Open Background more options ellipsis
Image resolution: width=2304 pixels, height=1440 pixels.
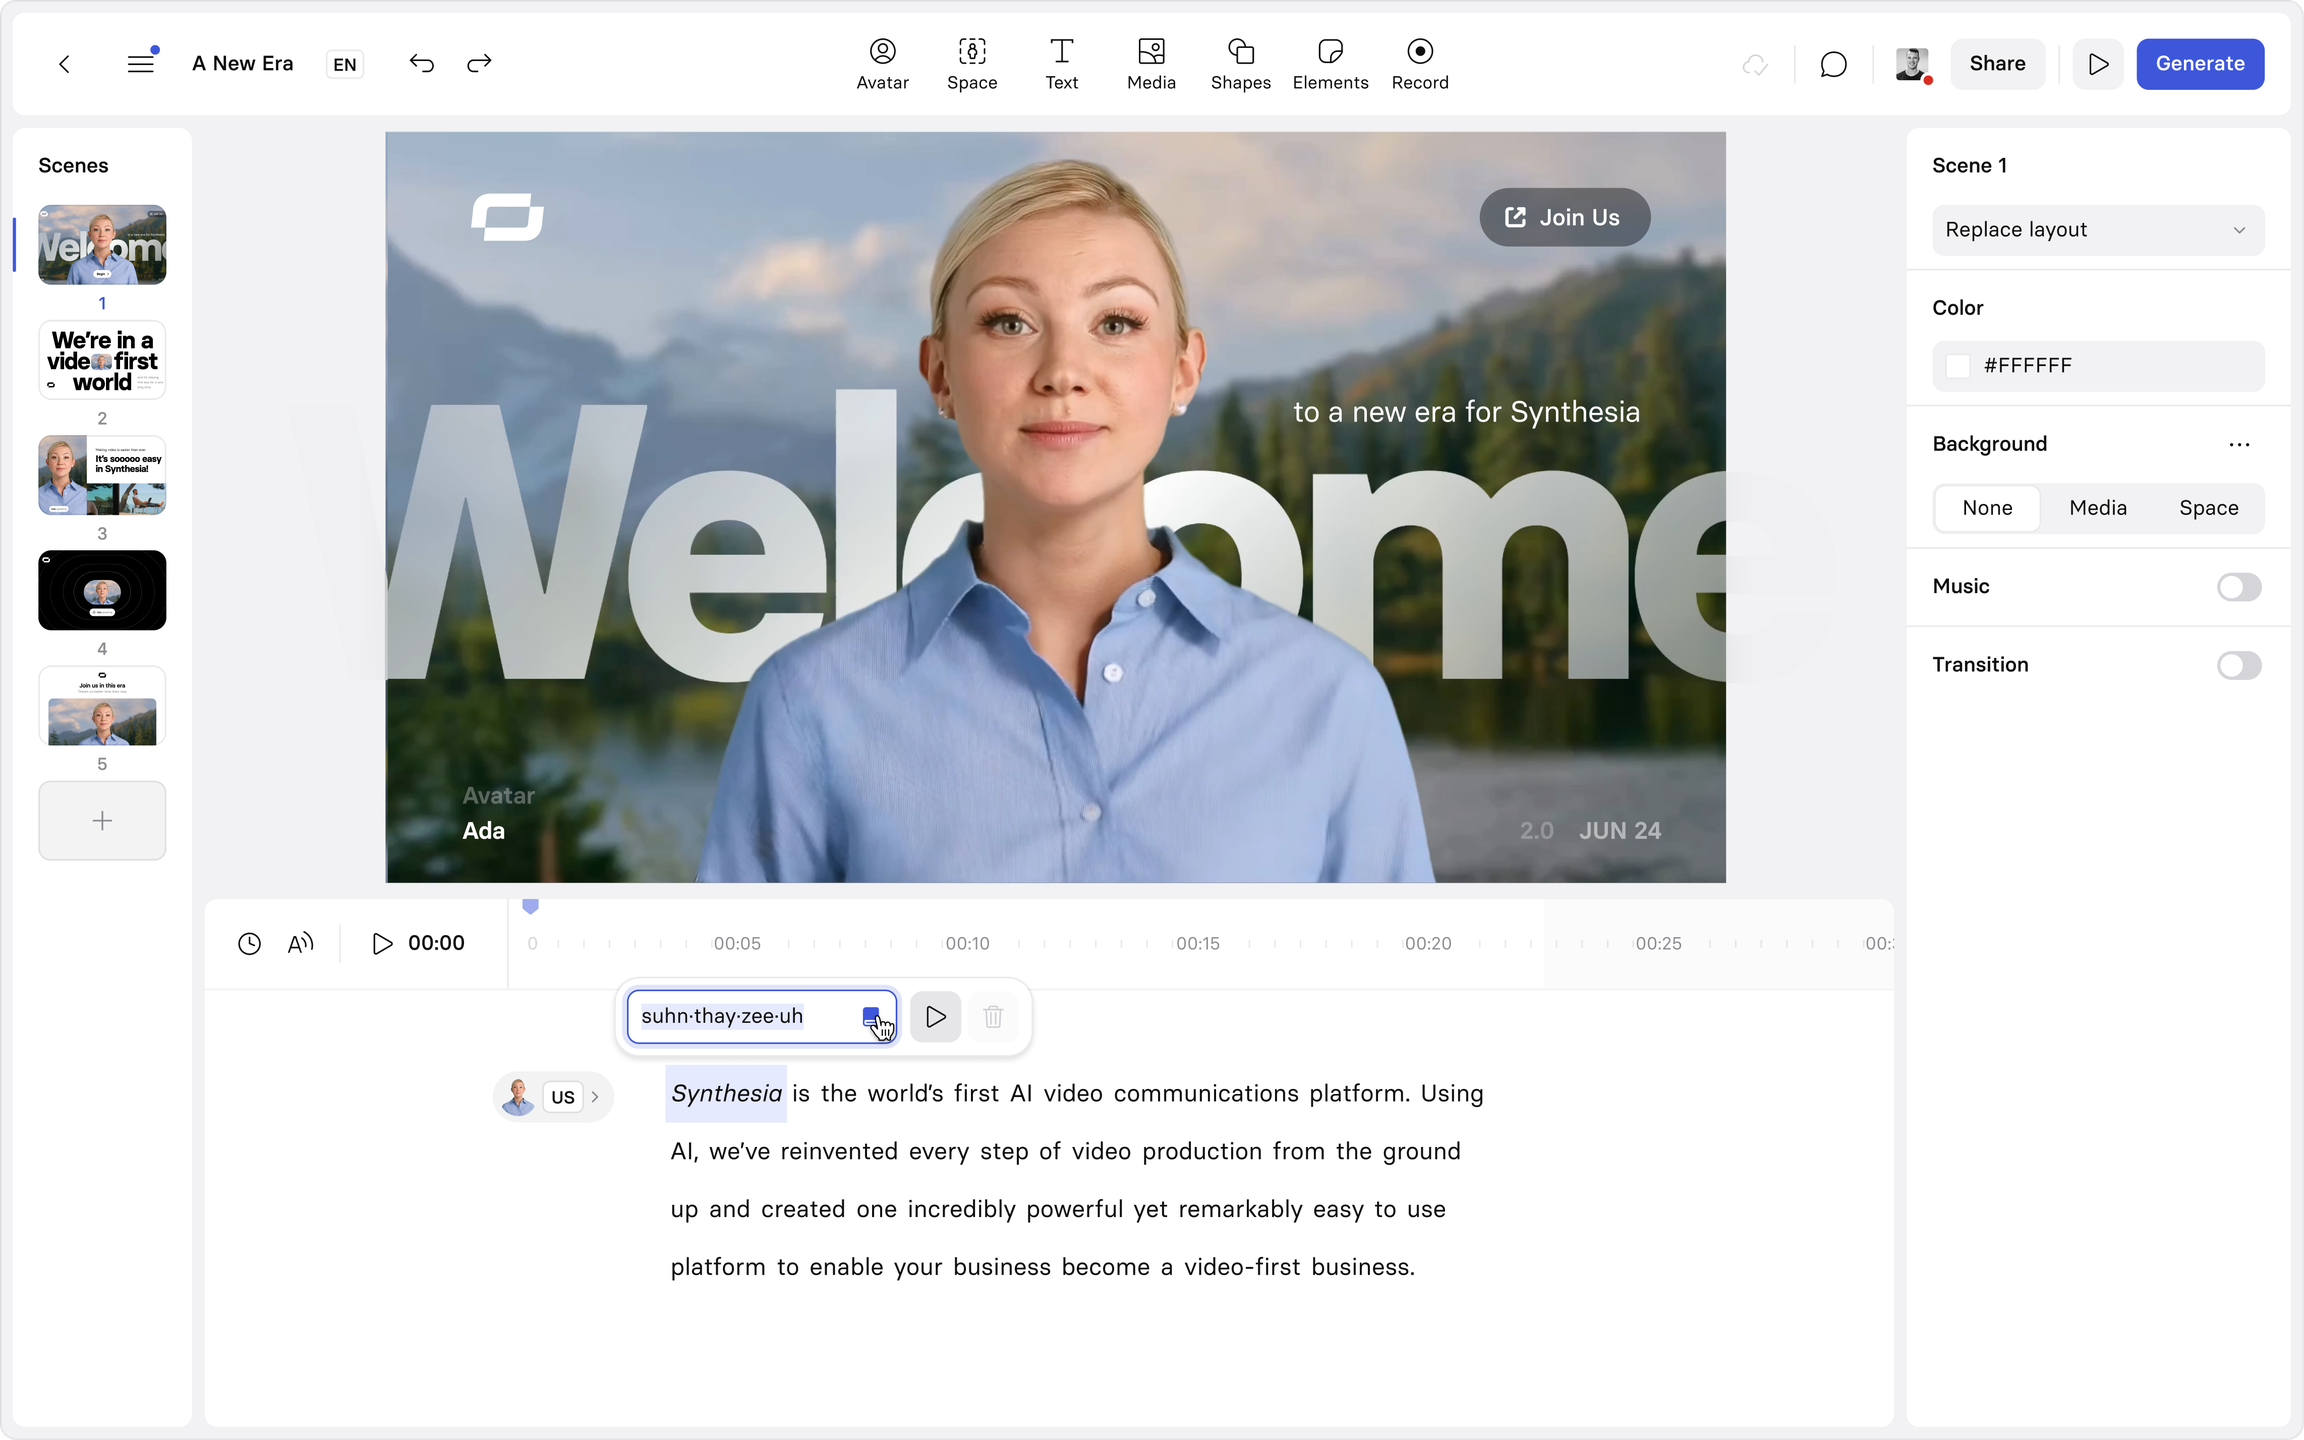coord(2239,445)
